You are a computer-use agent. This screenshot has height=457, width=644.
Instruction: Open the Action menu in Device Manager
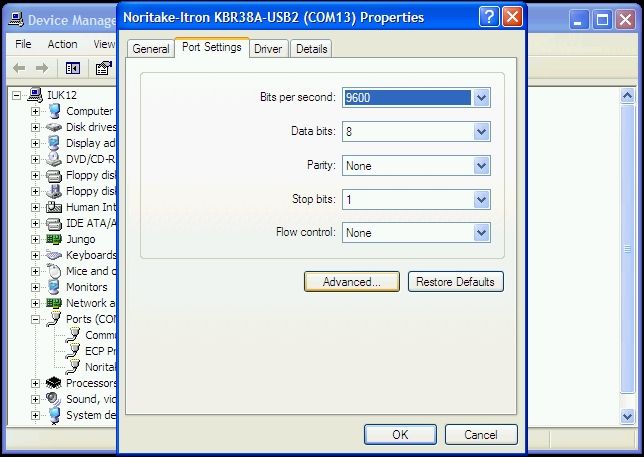coord(62,44)
